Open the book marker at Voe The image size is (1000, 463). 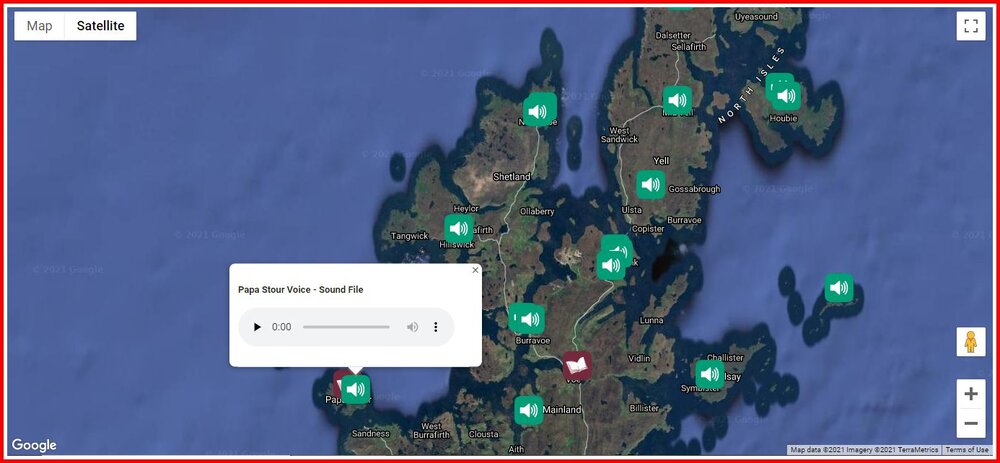pyautogui.click(x=577, y=365)
